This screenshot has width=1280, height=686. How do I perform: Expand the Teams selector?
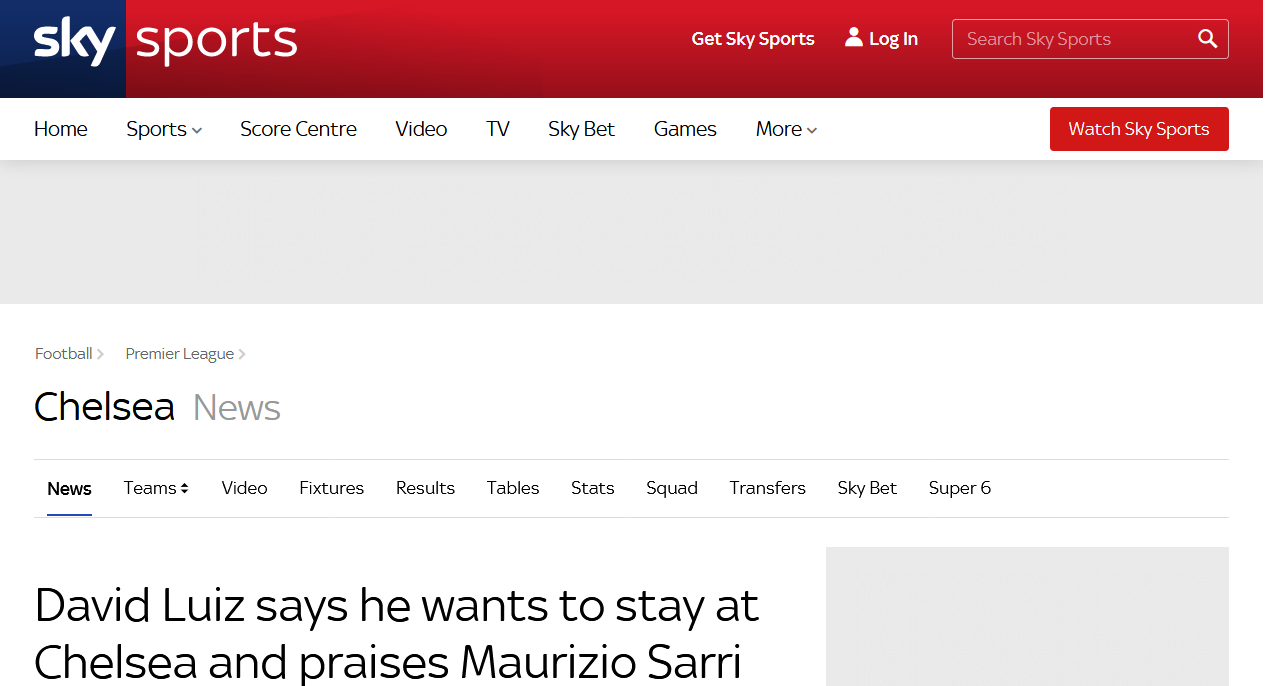point(156,488)
